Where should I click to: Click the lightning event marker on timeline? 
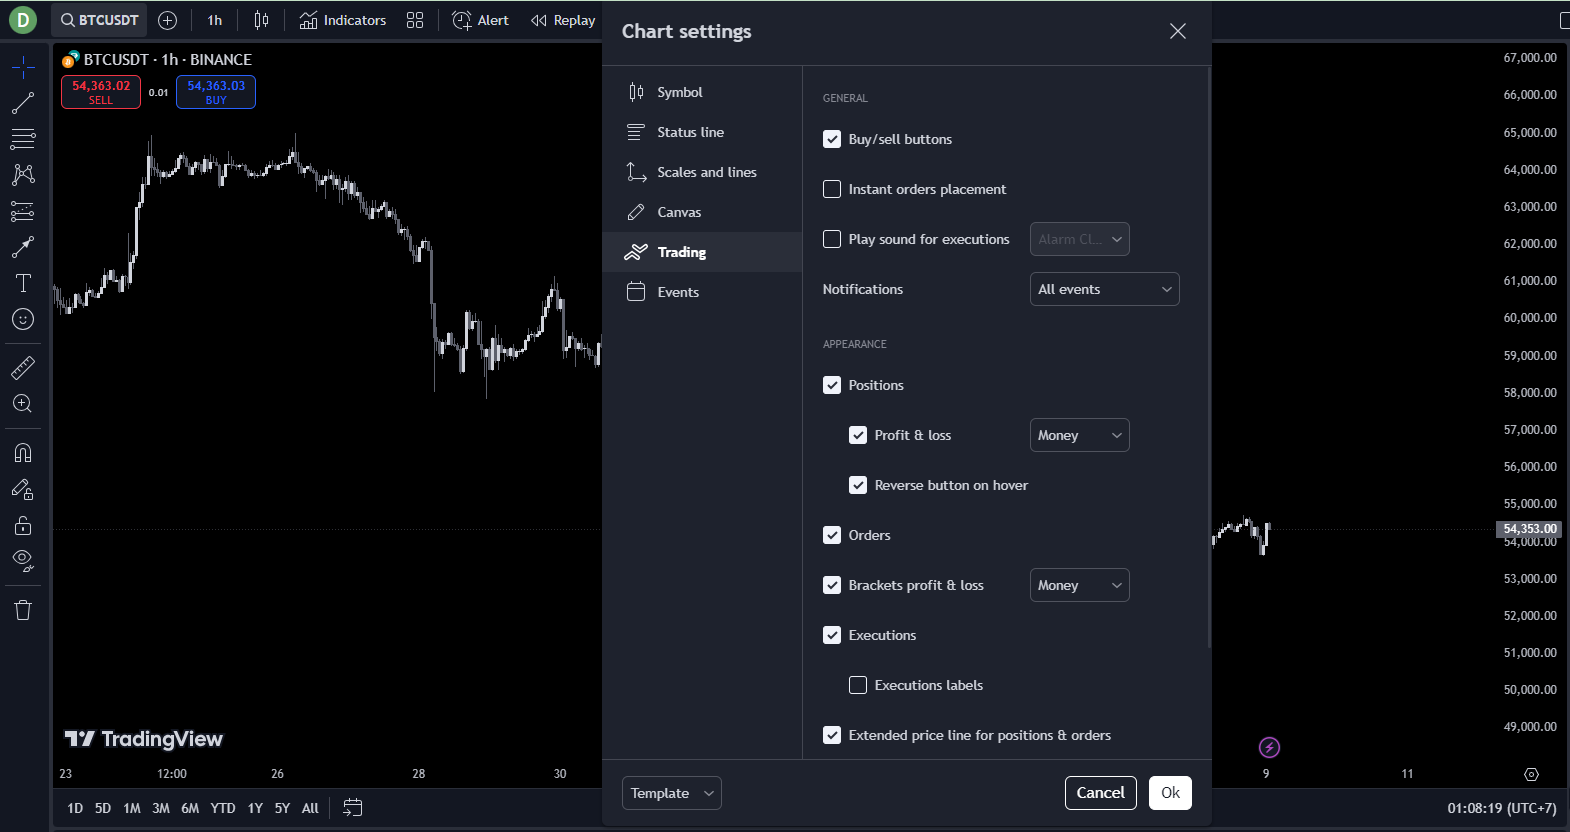click(x=1269, y=747)
